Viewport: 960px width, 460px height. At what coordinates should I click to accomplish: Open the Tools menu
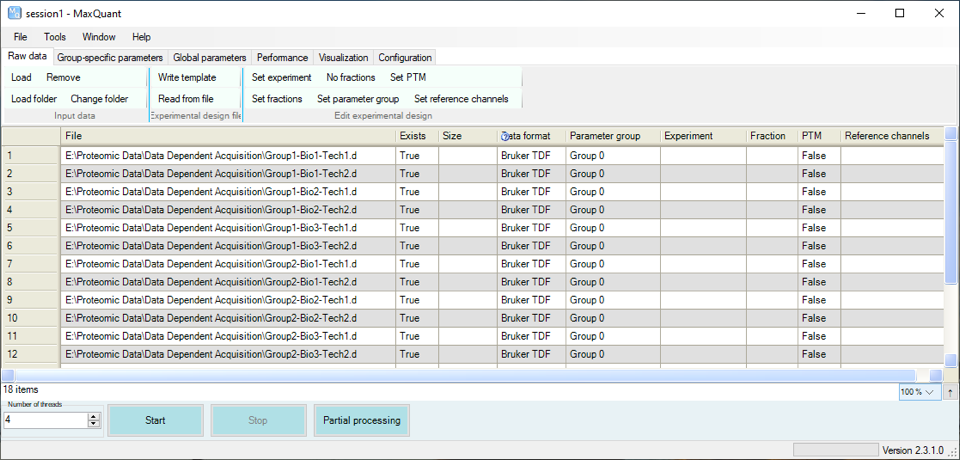point(55,37)
